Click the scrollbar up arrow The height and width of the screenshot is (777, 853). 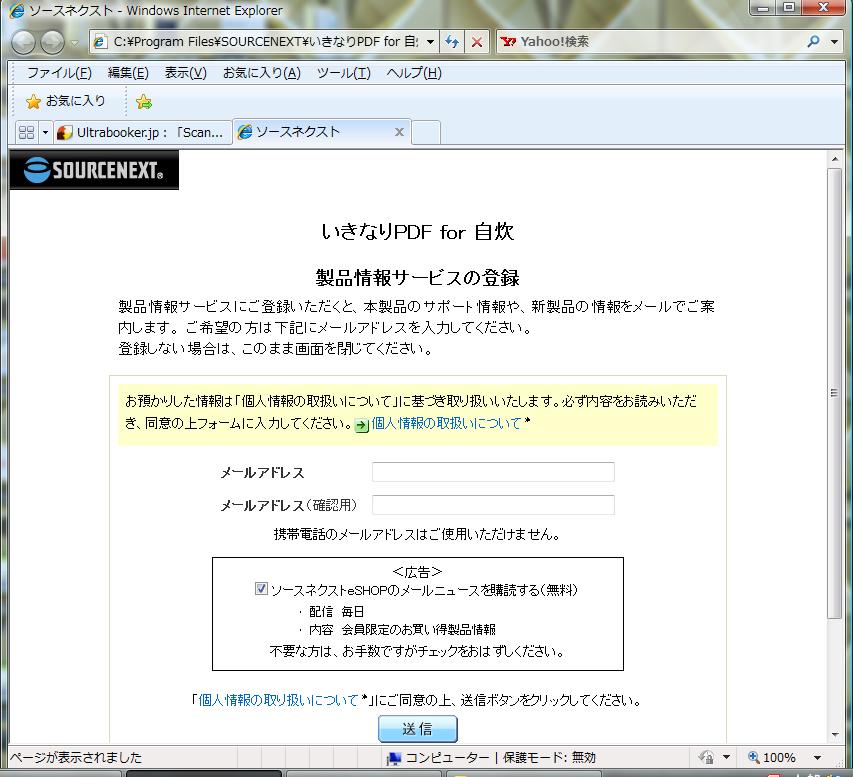(835, 159)
